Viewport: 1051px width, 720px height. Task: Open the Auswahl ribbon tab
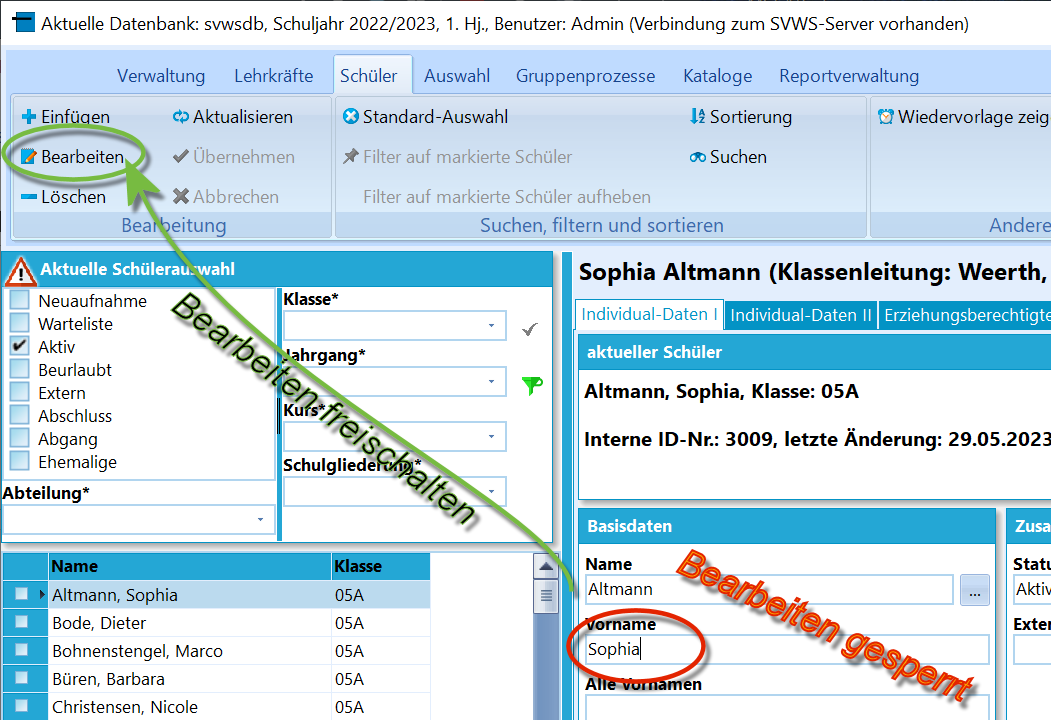(x=457, y=76)
